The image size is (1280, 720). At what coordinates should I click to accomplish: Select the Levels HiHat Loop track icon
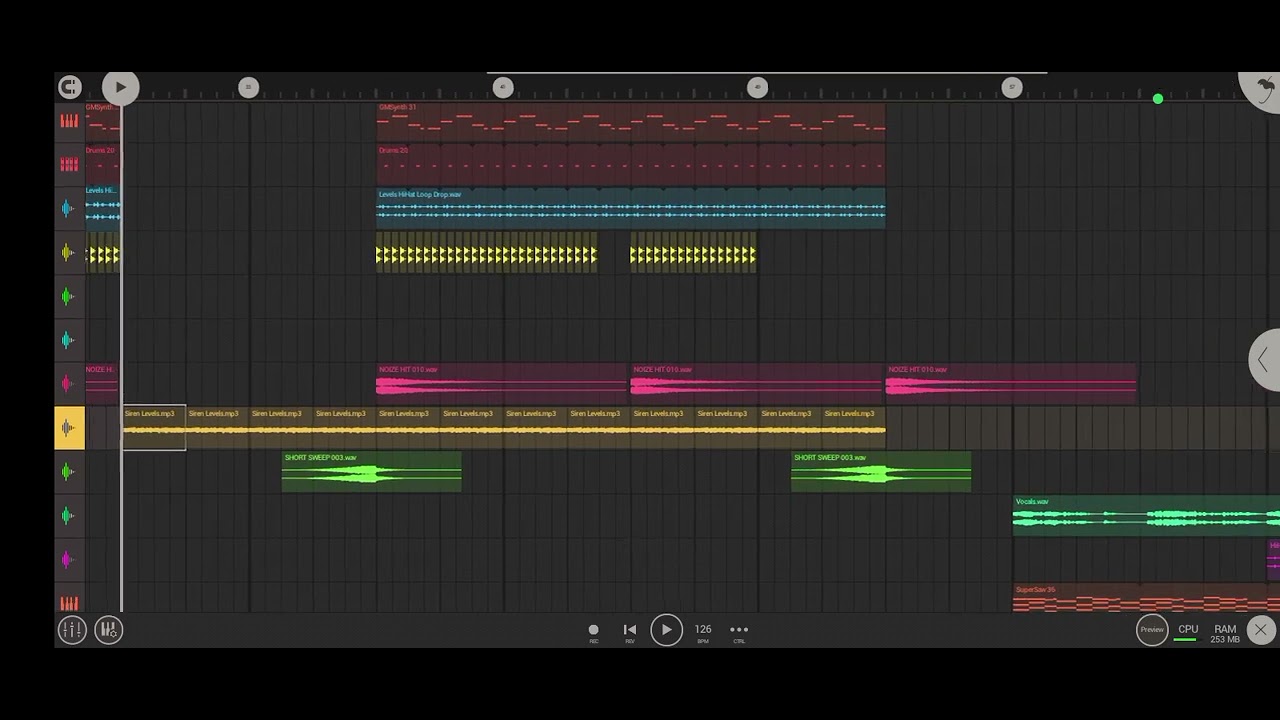69,209
